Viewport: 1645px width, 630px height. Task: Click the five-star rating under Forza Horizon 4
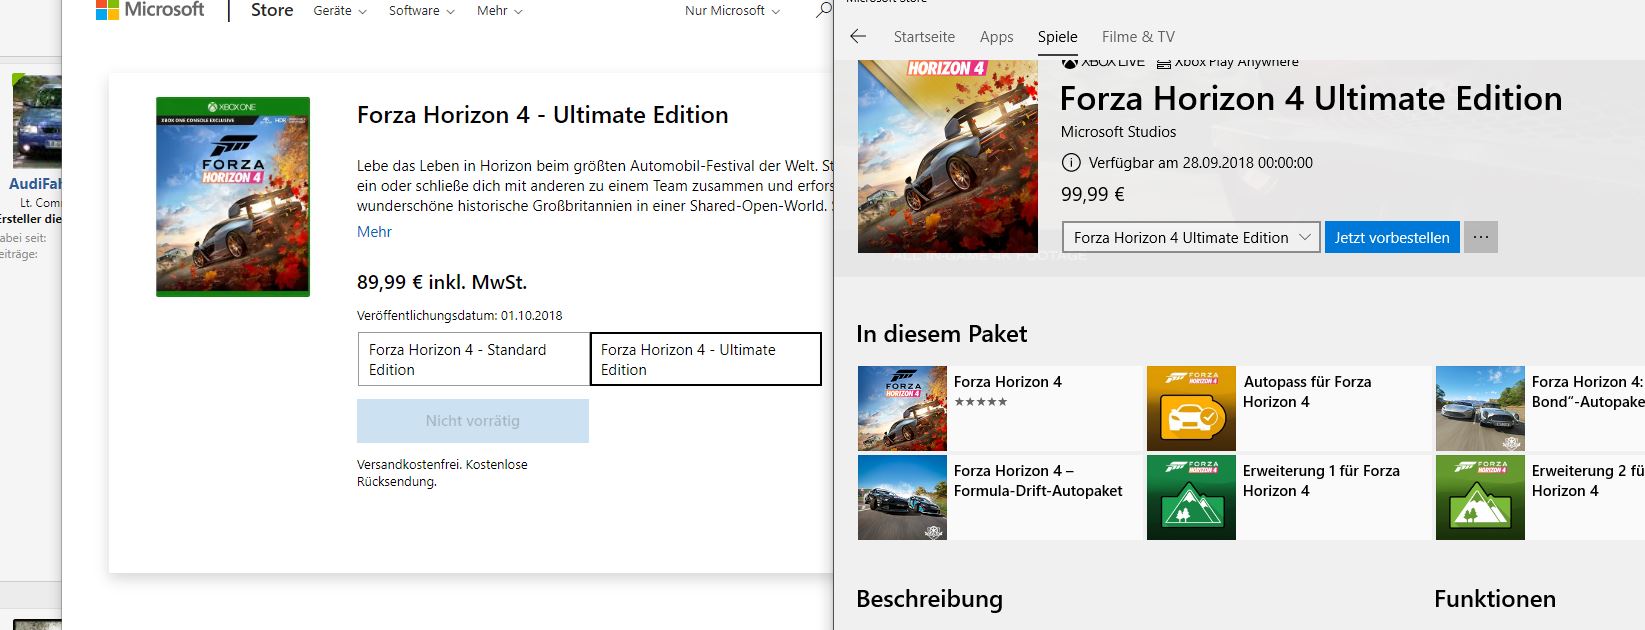(x=981, y=402)
